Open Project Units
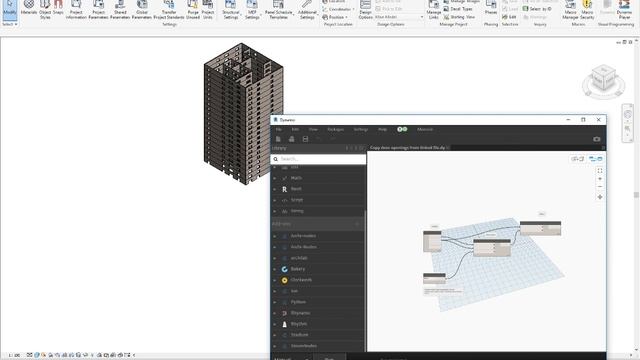The height and width of the screenshot is (360, 640). click(208, 9)
